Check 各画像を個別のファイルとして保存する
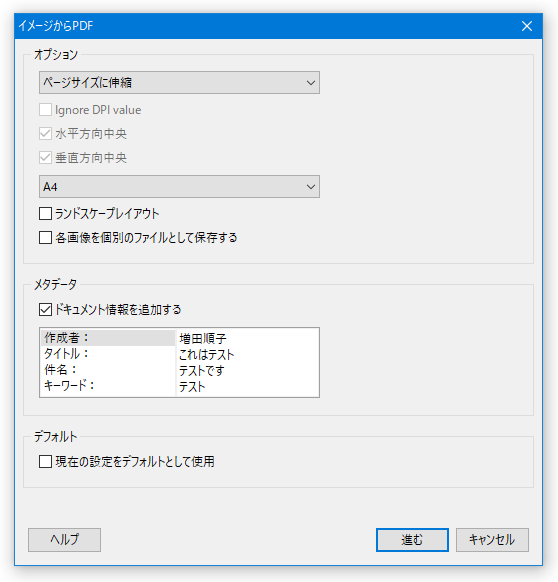Viewport: 558px width, 582px height. [45, 238]
